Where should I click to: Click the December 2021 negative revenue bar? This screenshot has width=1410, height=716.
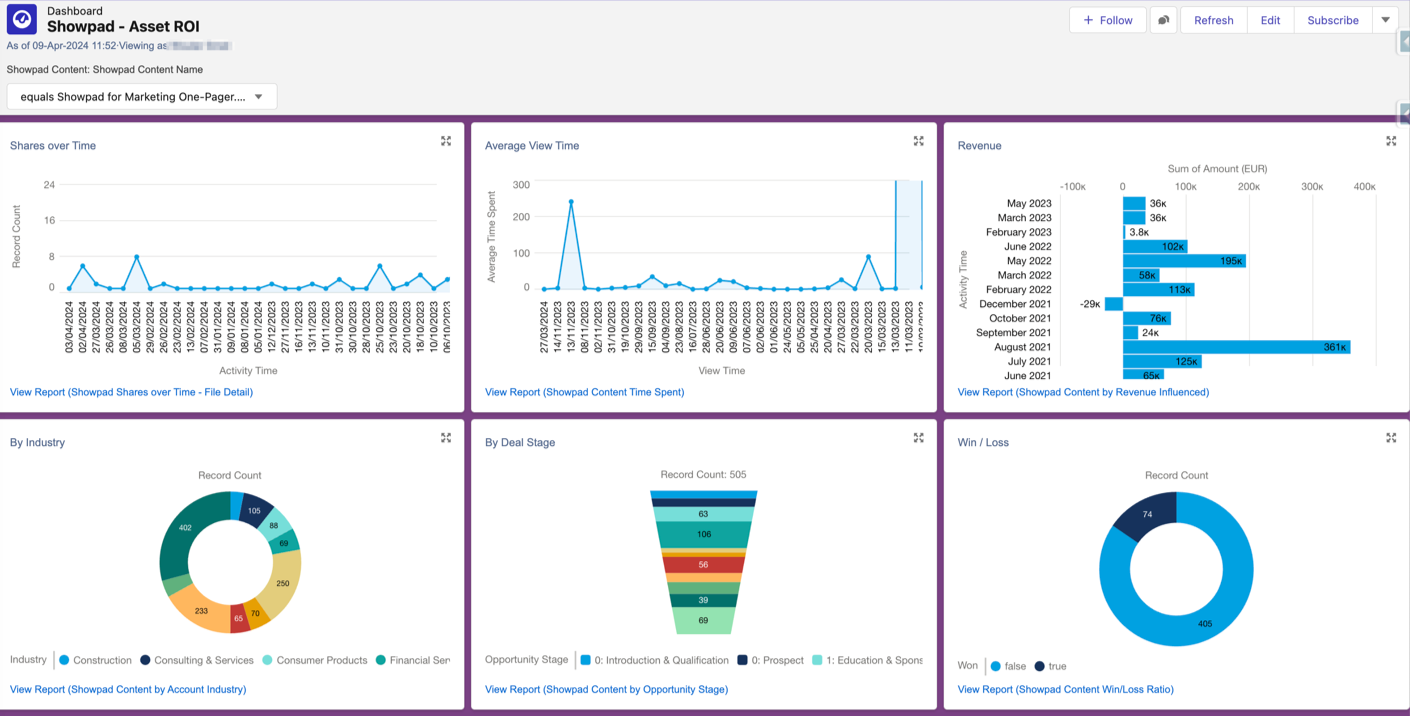pos(1114,304)
